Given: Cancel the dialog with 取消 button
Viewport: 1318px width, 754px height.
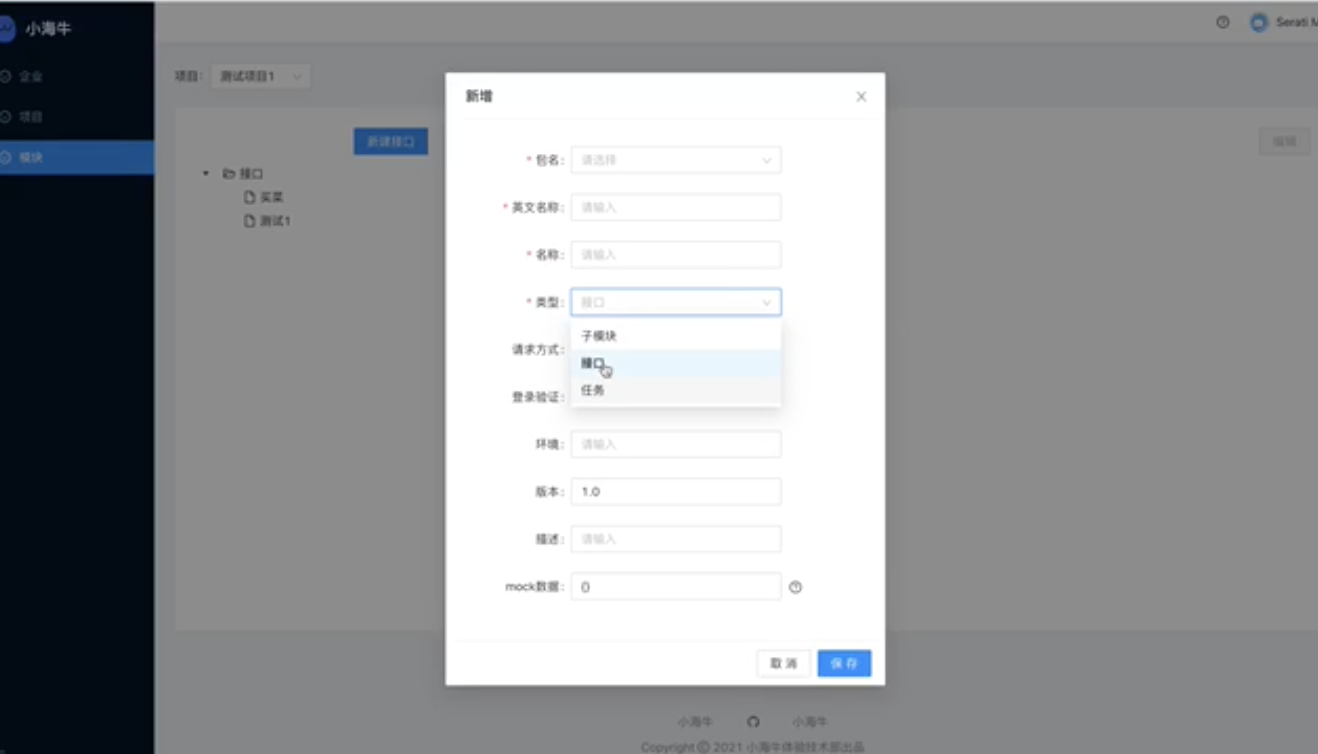Looking at the screenshot, I should coord(783,663).
